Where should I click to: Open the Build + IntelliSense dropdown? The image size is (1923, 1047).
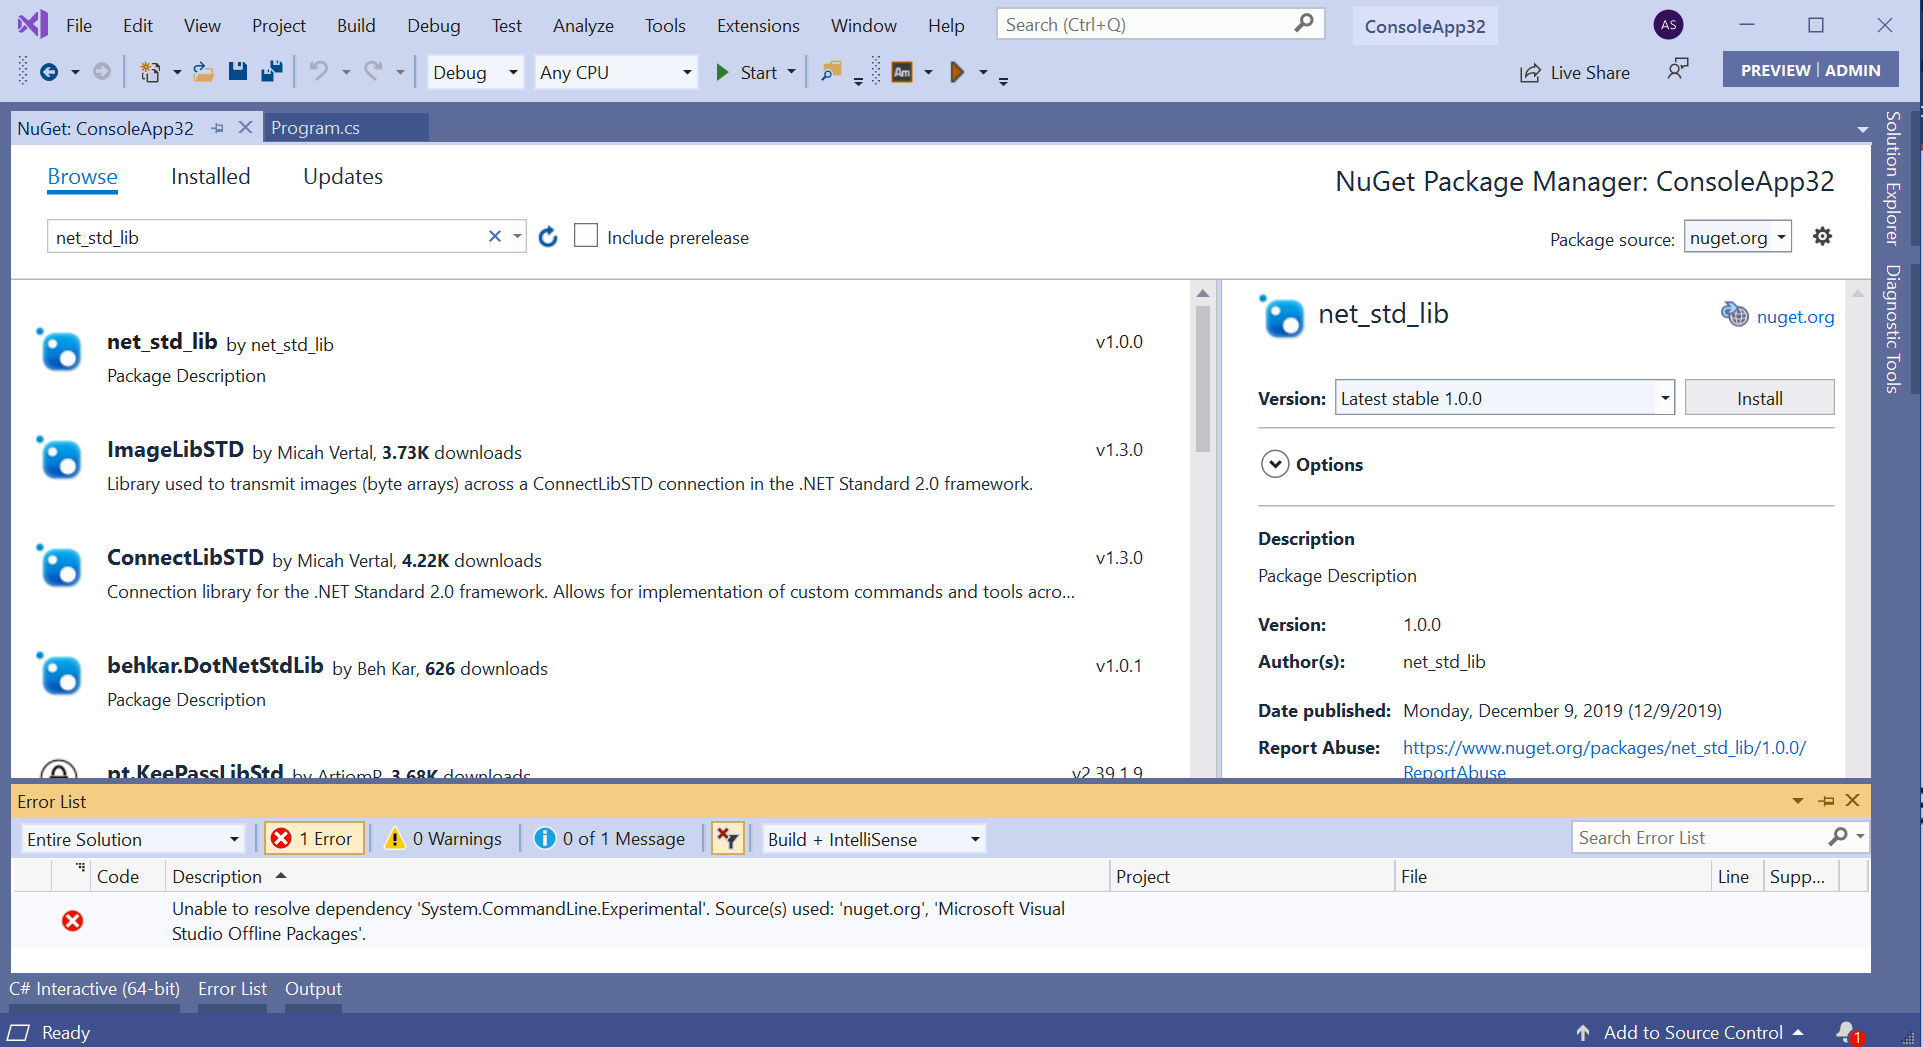pyautogui.click(x=874, y=839)
